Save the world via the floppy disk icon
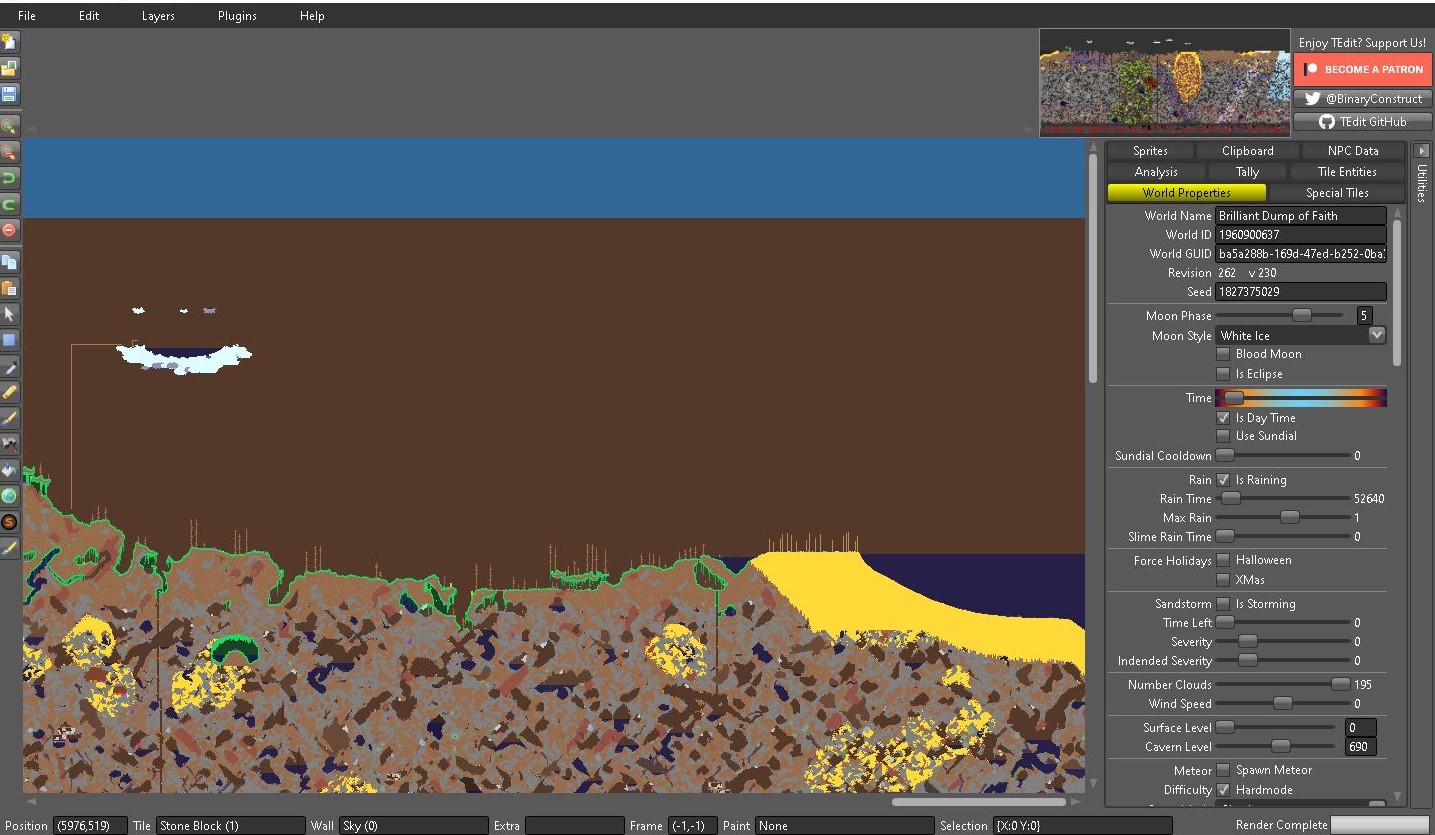Image resolution: width=1435 pixels, height=835 pixels. pyautogui.click(x=12, y=94)
